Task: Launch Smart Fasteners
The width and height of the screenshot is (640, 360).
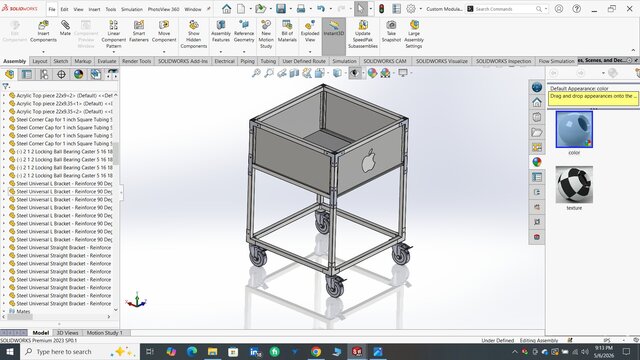Action: [139, 31]
